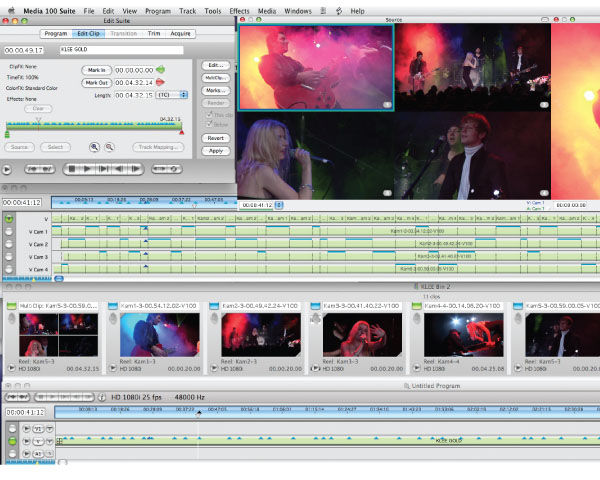Click the Apply button
Viewport: 600px width, 480px height.
pos(216,151)
